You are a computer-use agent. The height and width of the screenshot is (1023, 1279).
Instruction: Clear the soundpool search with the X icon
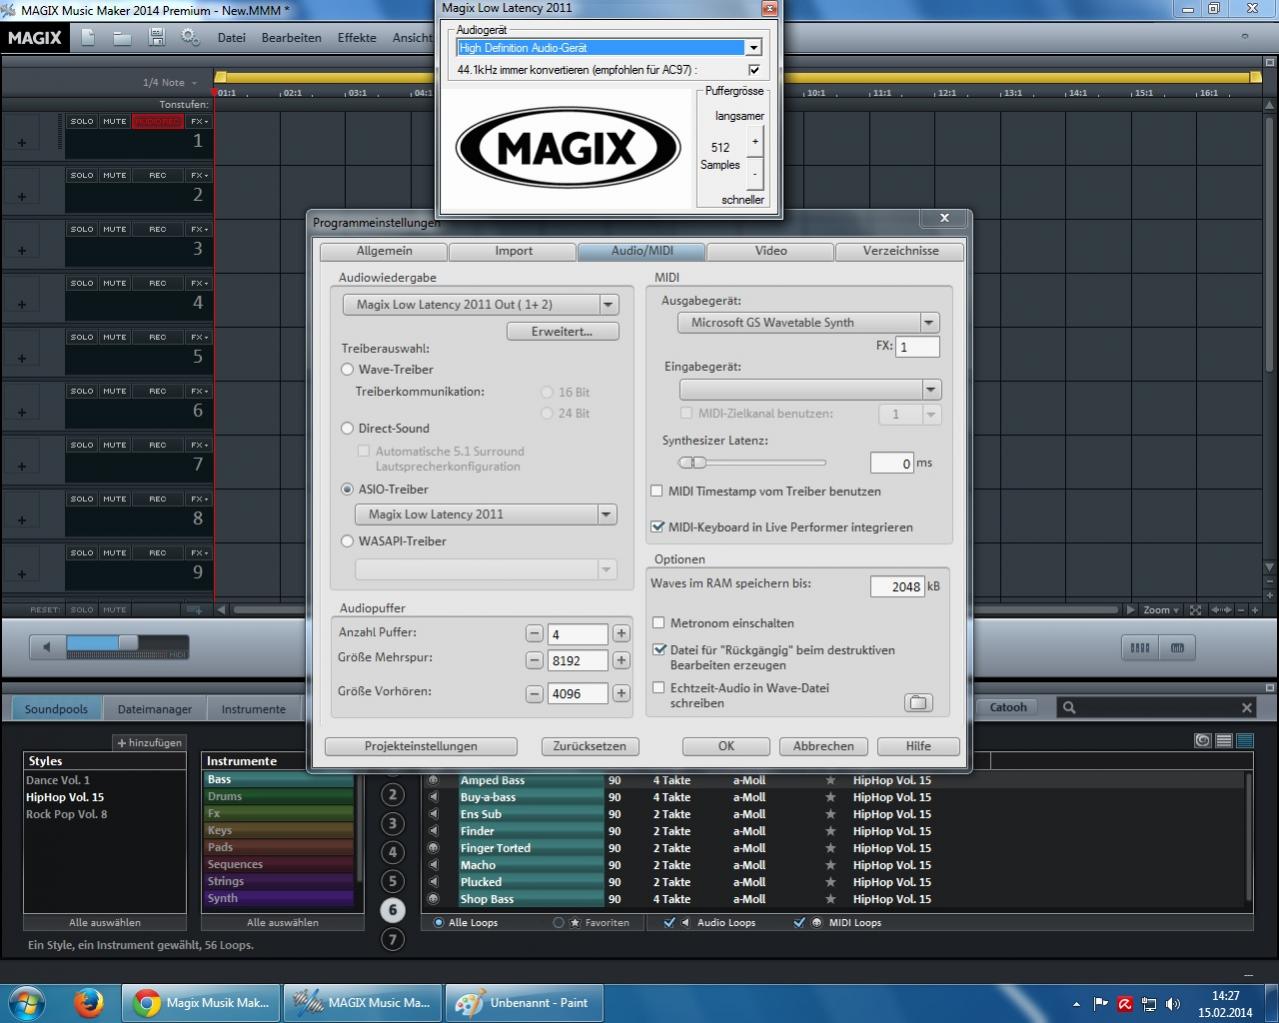click(x=1247, y=707)
